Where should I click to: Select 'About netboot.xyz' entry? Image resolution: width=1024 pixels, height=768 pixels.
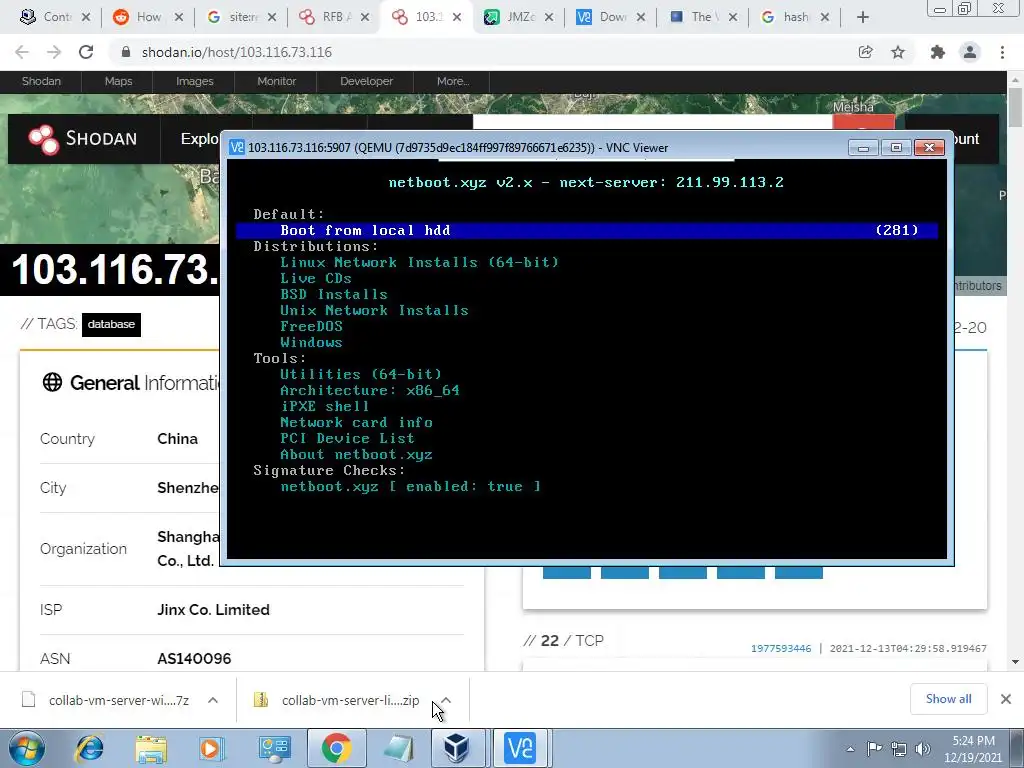click(x=356, y=454)
